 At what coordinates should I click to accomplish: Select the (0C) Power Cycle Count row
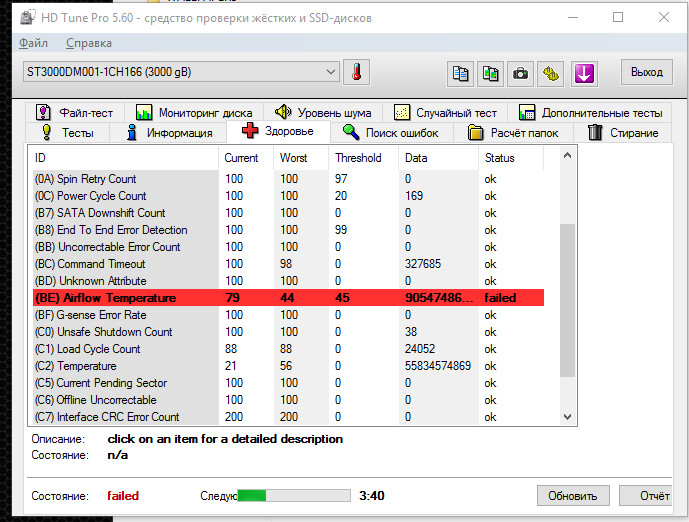[x=288, y=196]
